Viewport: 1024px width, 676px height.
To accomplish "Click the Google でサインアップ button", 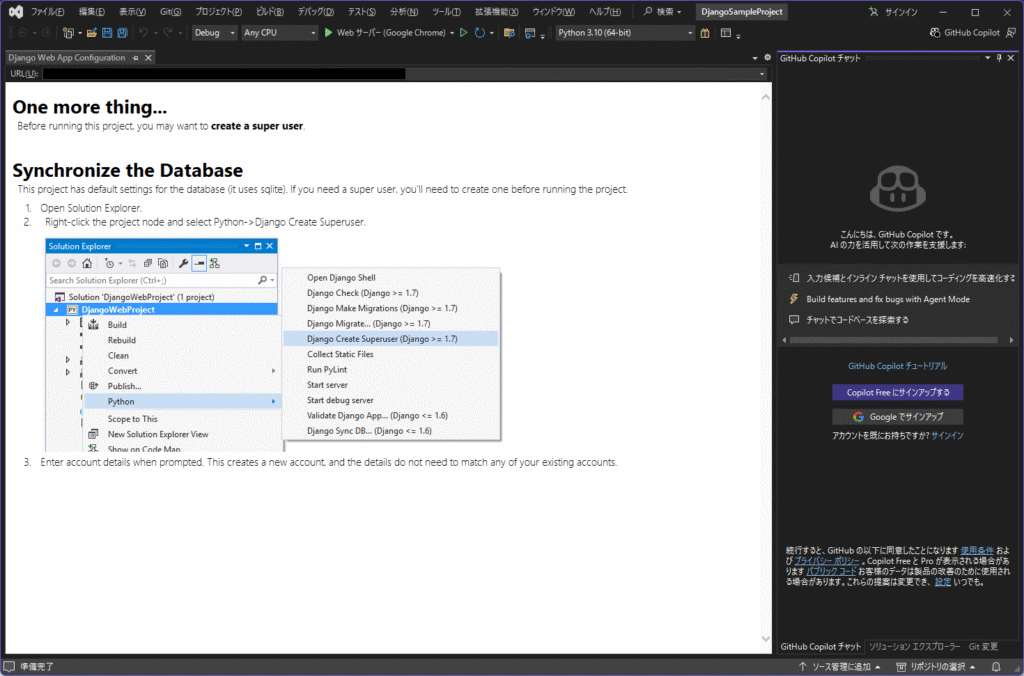I will coord(898,416).
